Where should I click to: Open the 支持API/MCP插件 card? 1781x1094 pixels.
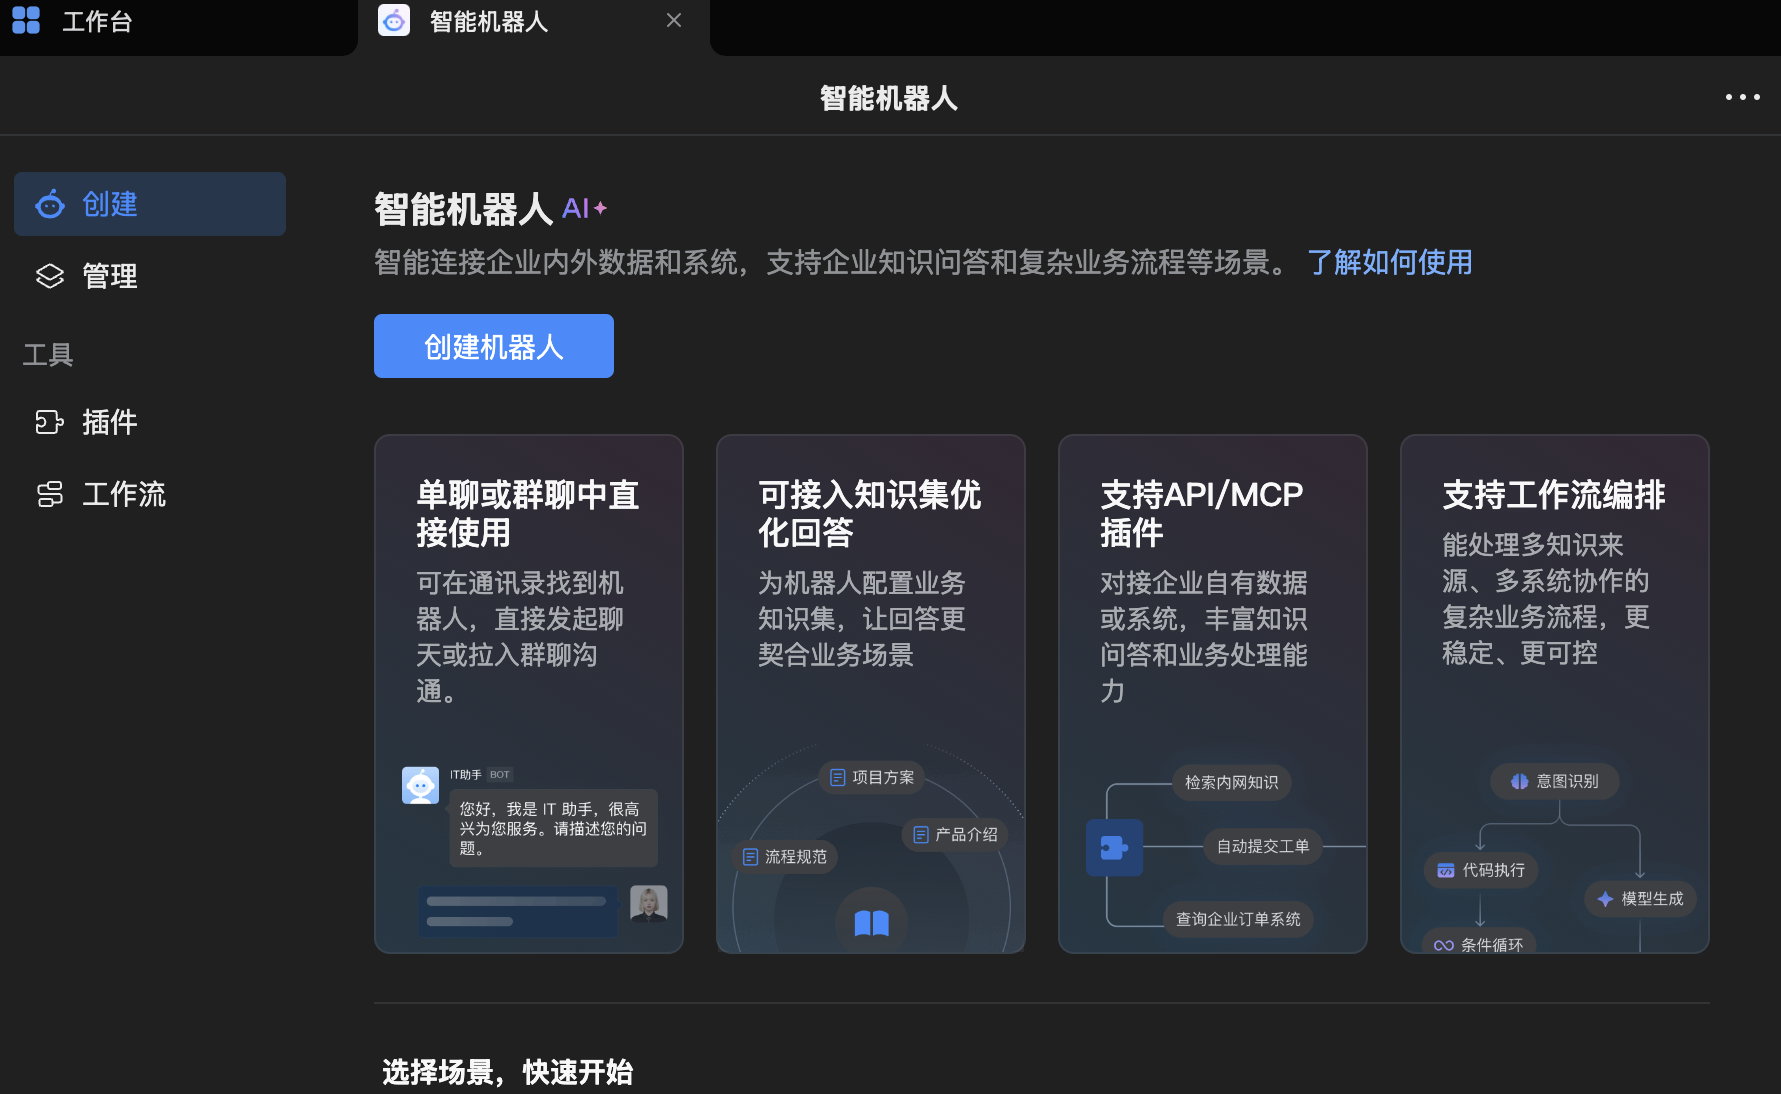1213,694
